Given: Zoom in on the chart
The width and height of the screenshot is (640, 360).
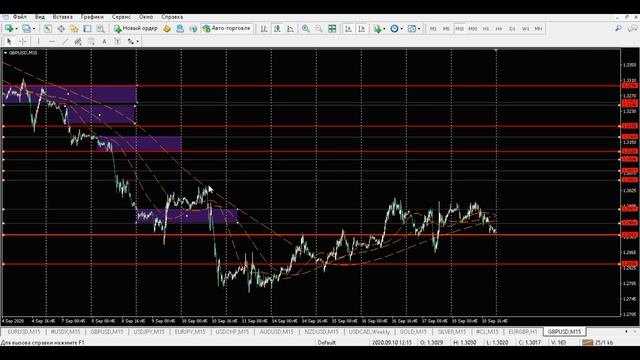Looking at the screenshot, I should coord(306,29).
